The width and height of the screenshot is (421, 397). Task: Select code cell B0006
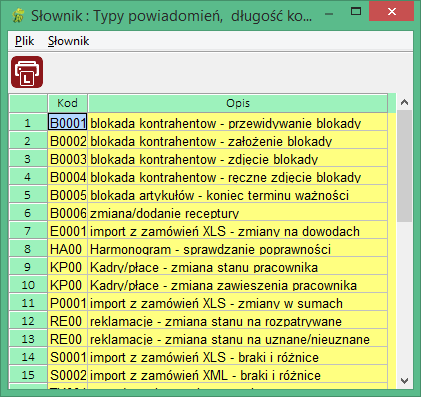[68, 213]
